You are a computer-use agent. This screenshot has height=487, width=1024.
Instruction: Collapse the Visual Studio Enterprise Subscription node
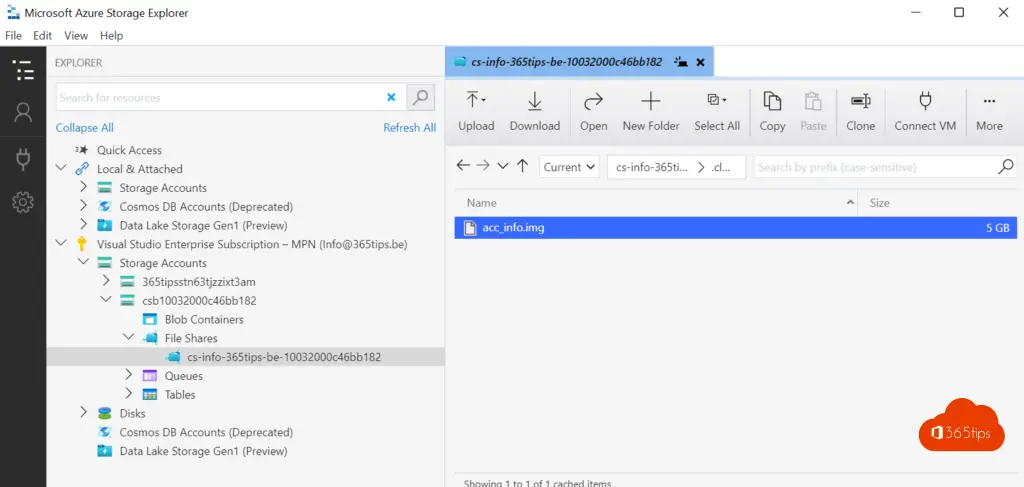[x=61, y=244]
